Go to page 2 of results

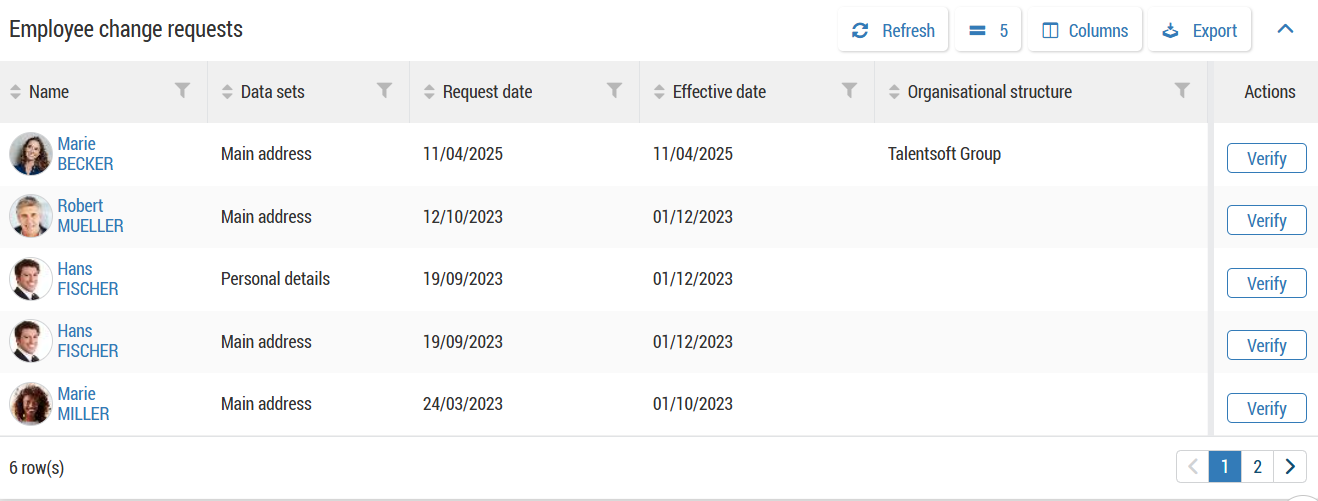pyautogui.click(x=1257, y=466)
